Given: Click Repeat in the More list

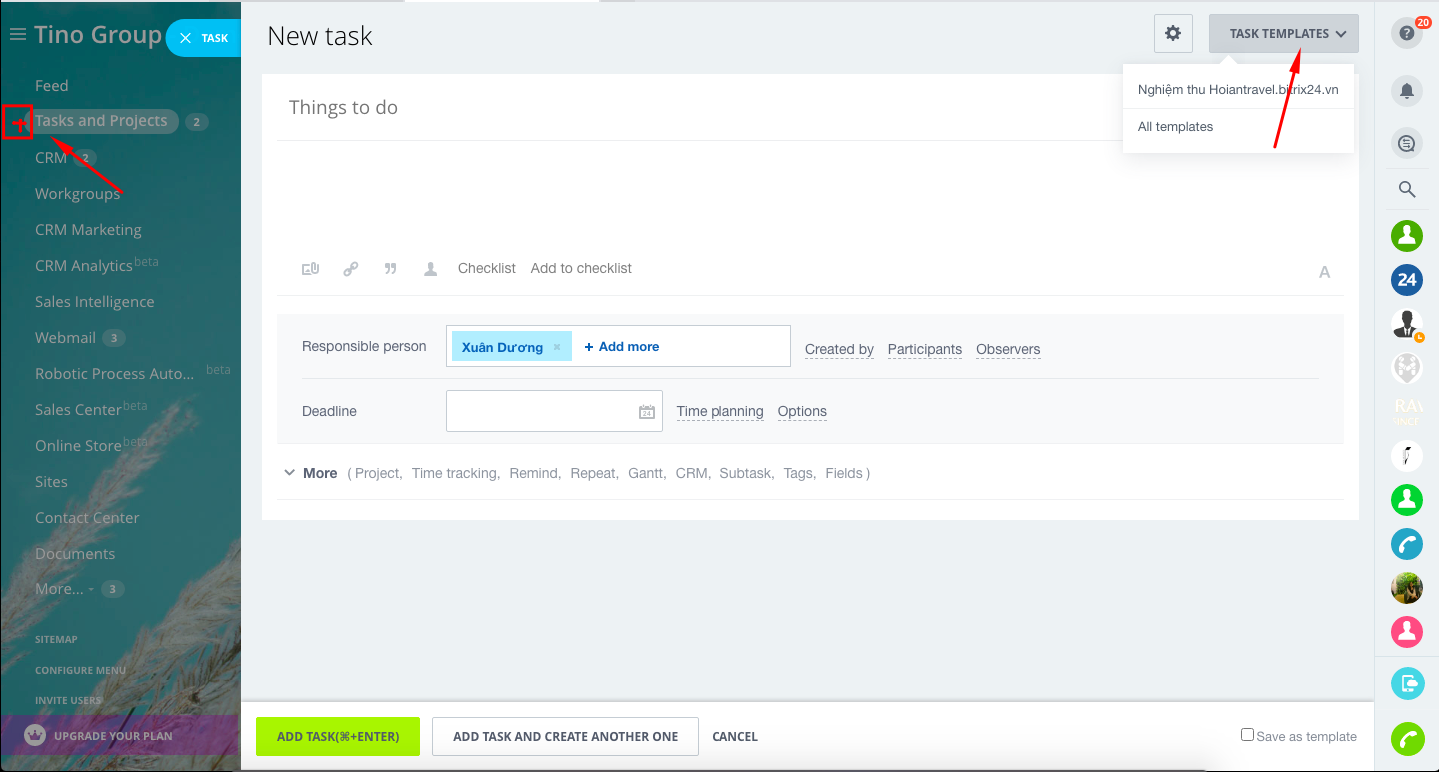Looking at the screenshot, I should [593, 473].
